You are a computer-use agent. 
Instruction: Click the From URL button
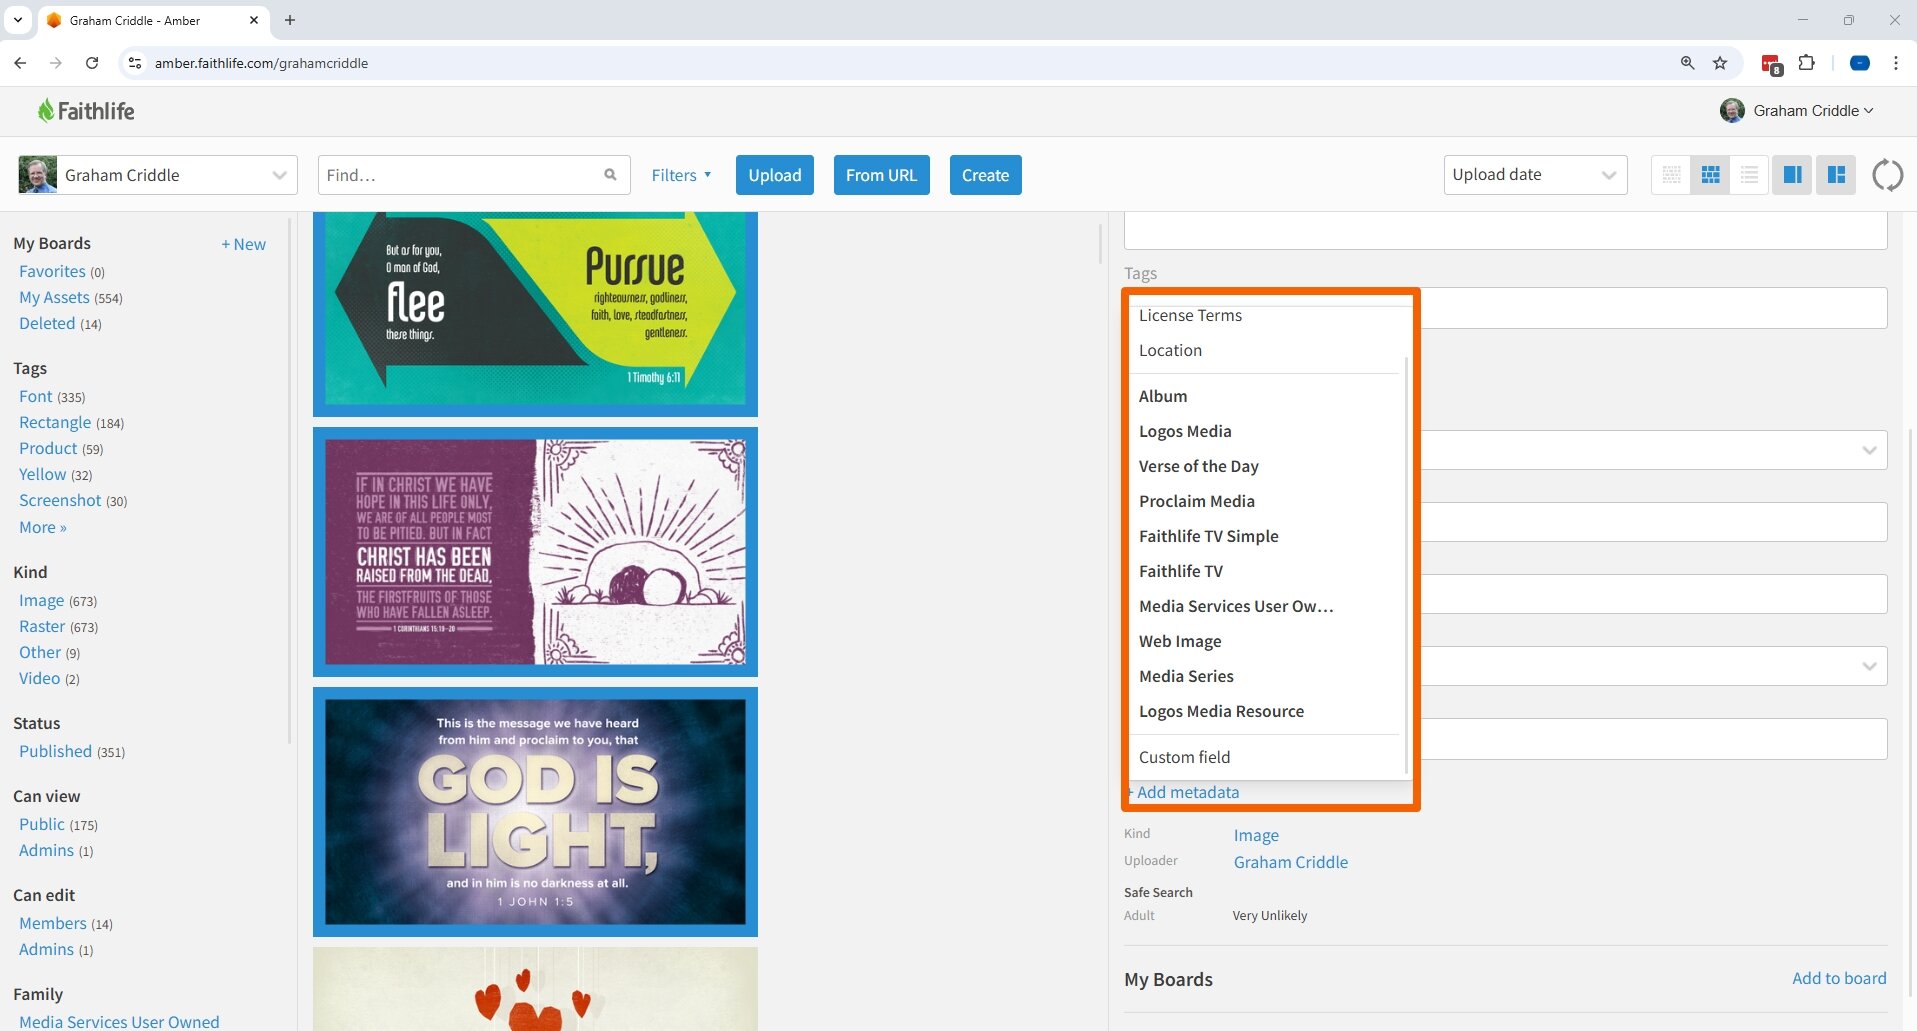click(881, 175)
